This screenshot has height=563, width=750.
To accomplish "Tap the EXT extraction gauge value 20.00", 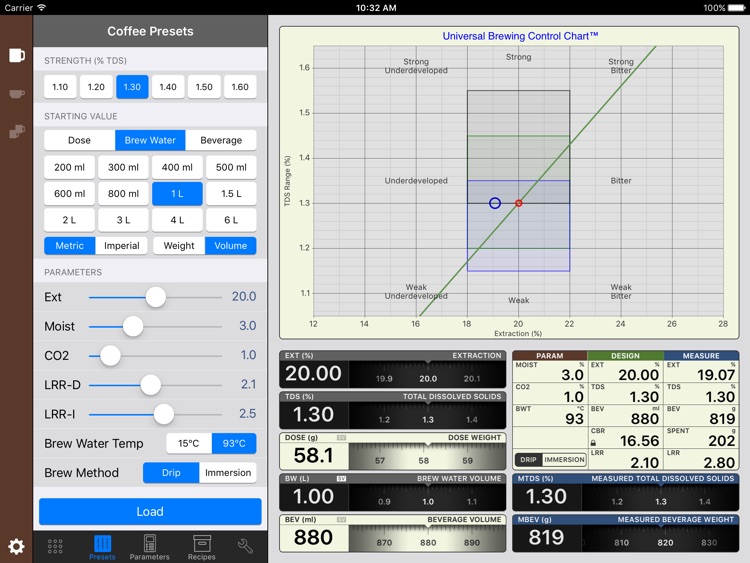I will [x=313, y=374].
